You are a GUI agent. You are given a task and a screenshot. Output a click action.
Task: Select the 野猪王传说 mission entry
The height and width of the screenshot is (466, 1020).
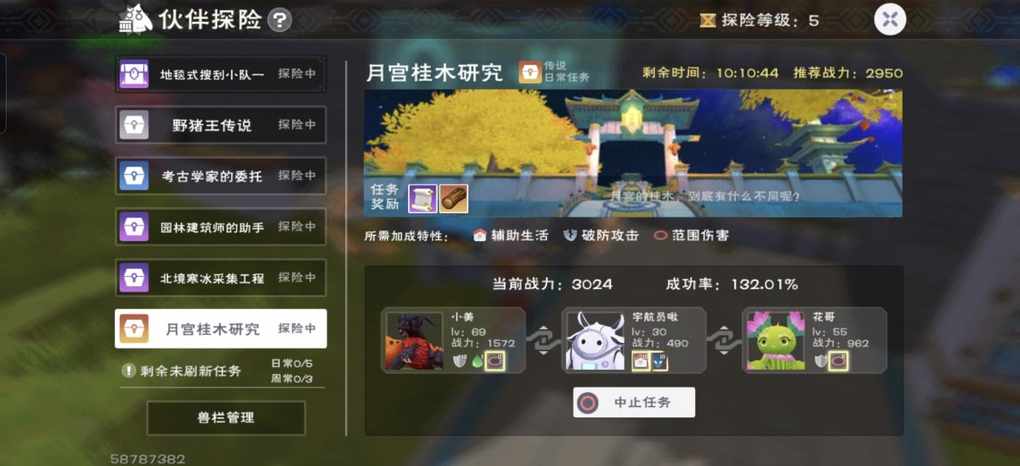tap(221, 125)
